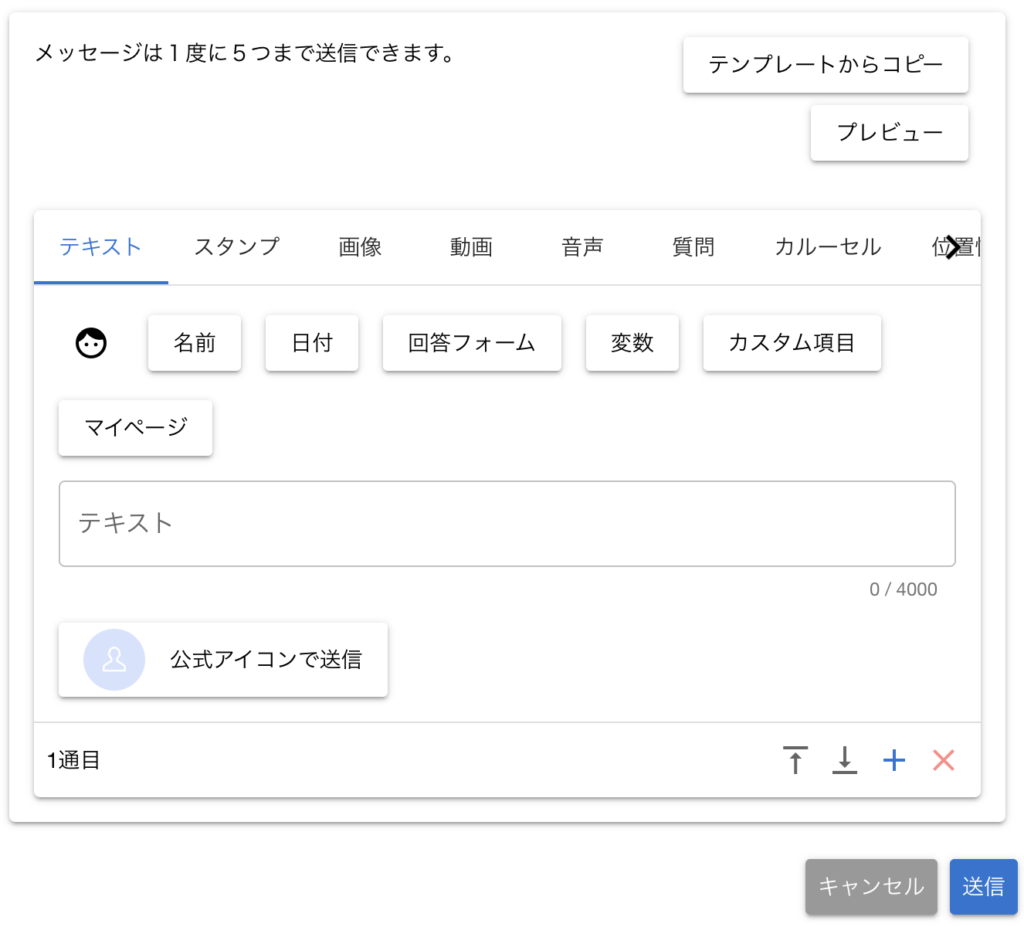Open the 質問 tab

tap(693, 247)
